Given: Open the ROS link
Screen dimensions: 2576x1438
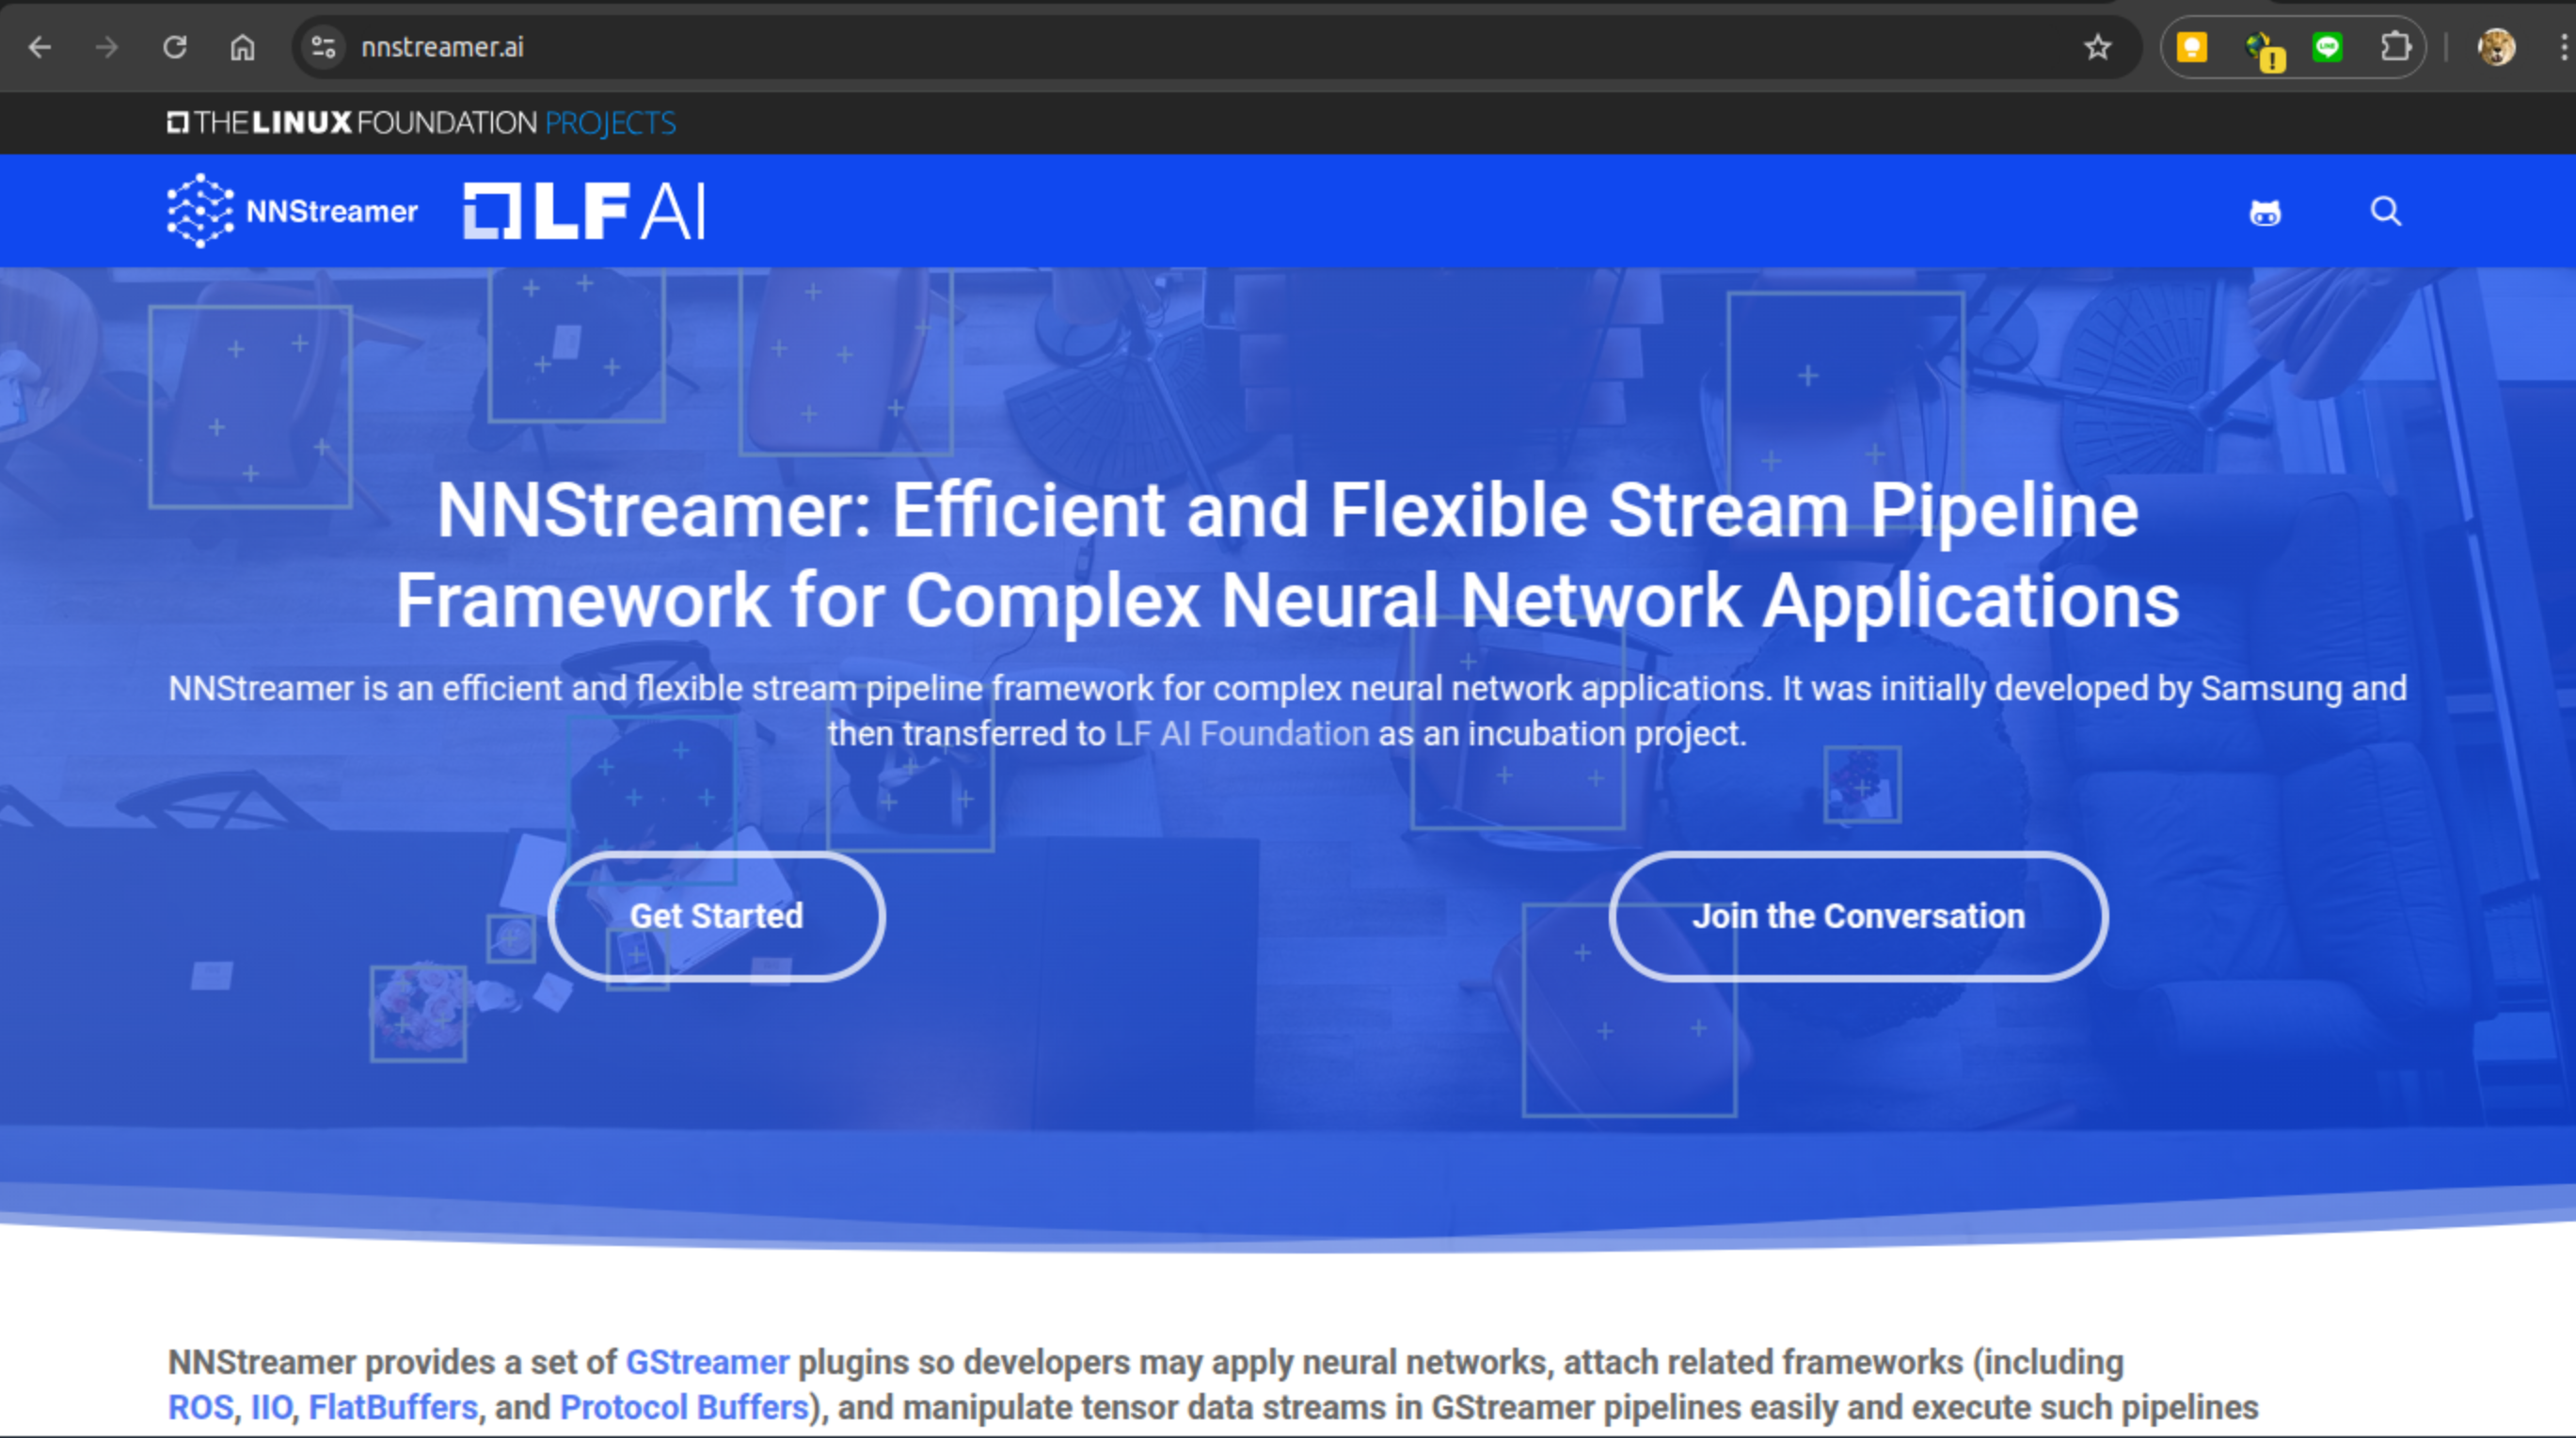Looking at the screenshot, I should pos(201,1407).
